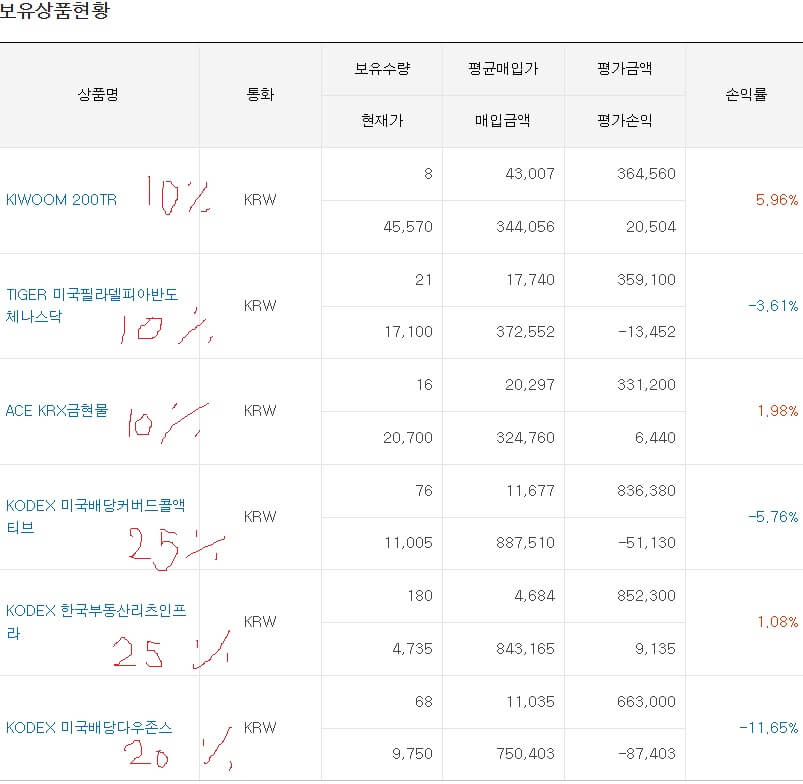This screenshot has width=803, height=784.
Task: Select the 1.98% return value
Action: pos(777,411)
